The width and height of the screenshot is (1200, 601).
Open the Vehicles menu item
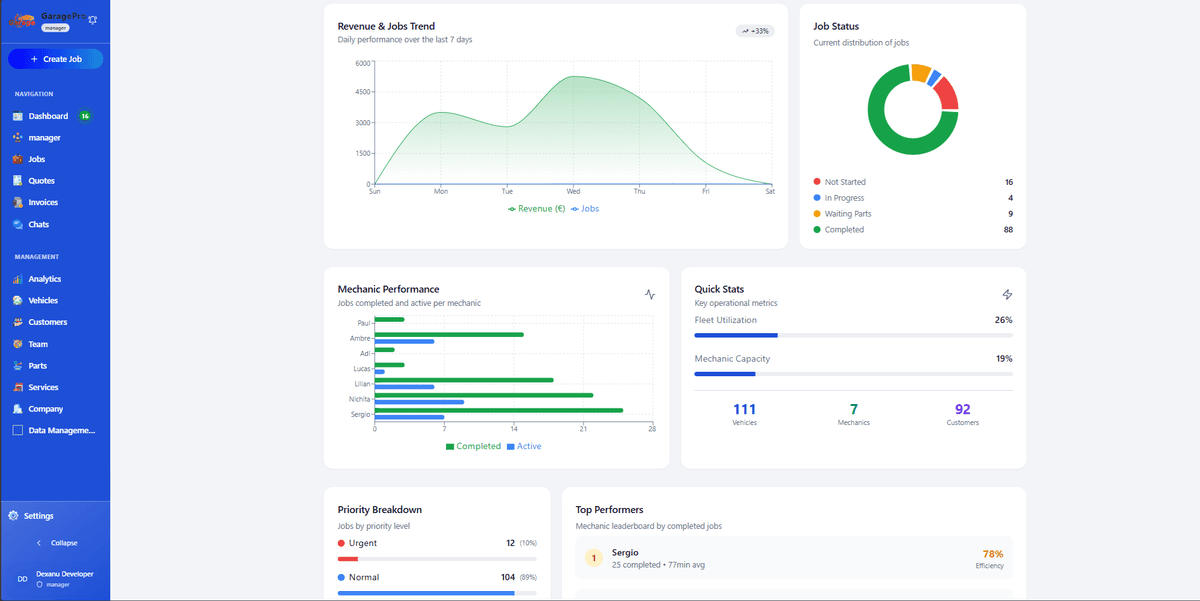43,301
